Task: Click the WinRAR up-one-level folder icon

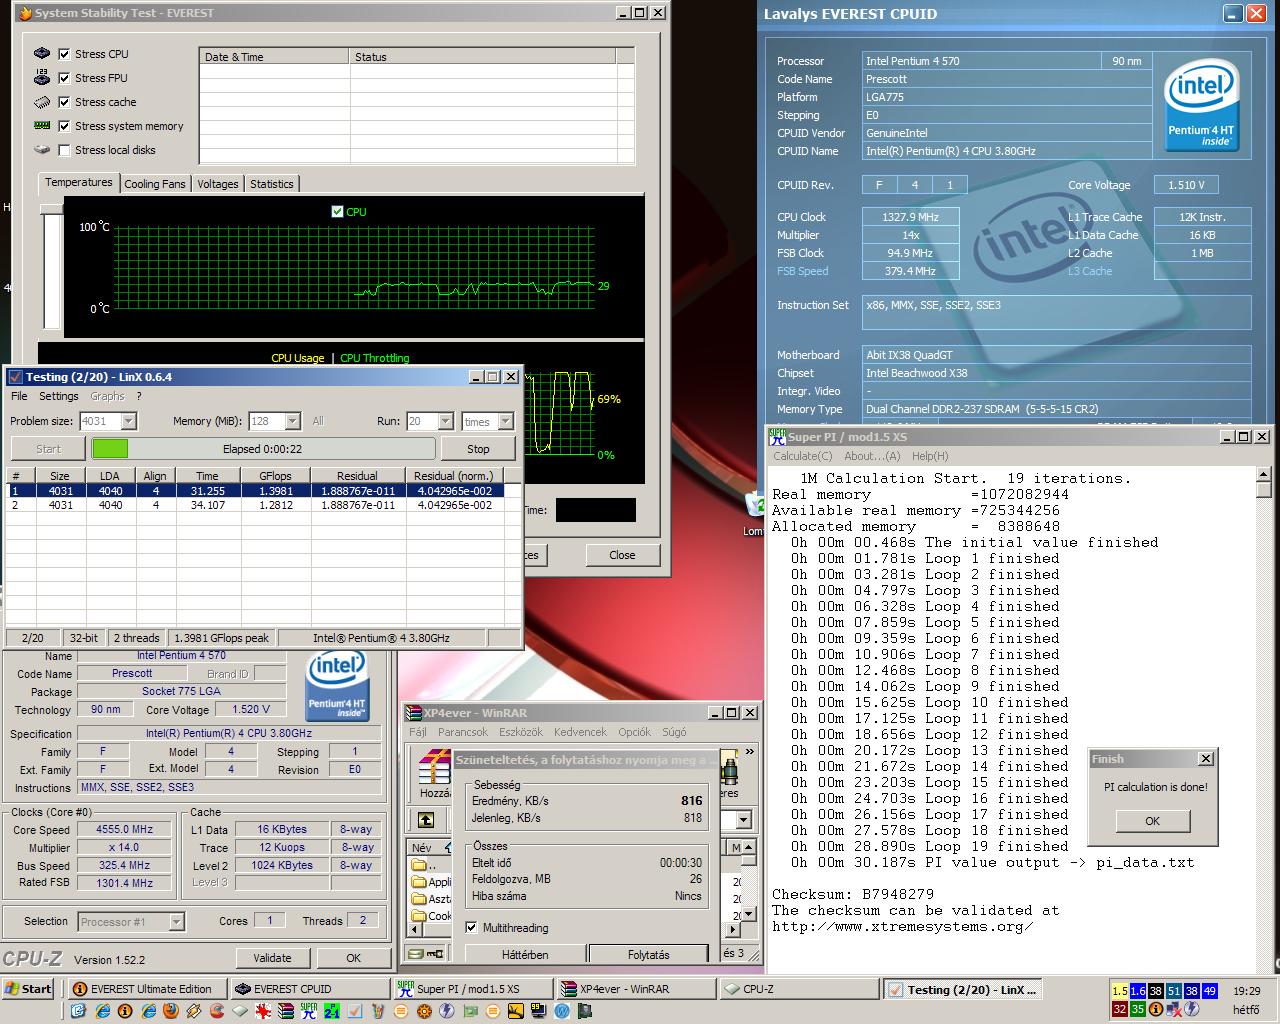Action: click(426, 820)
